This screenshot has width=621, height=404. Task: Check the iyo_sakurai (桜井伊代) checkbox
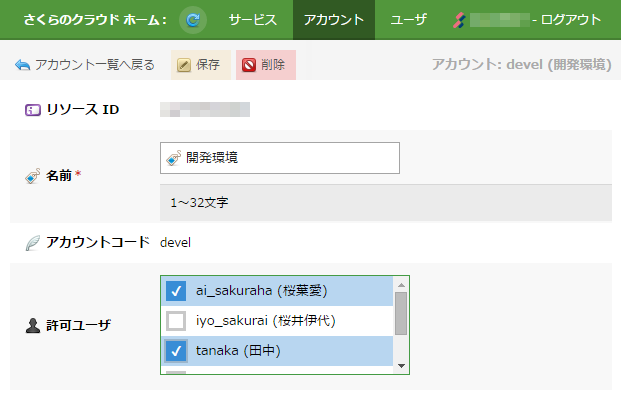coord(176,321)
